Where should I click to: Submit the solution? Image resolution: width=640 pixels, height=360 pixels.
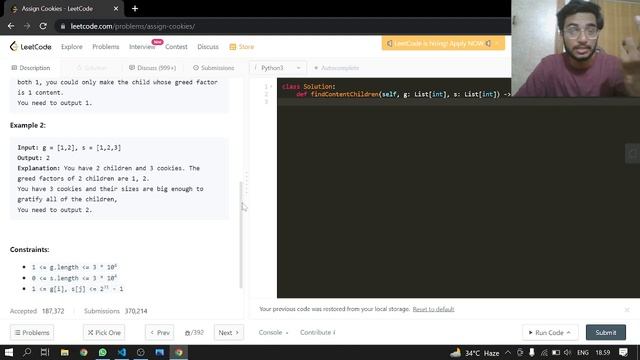606,333
